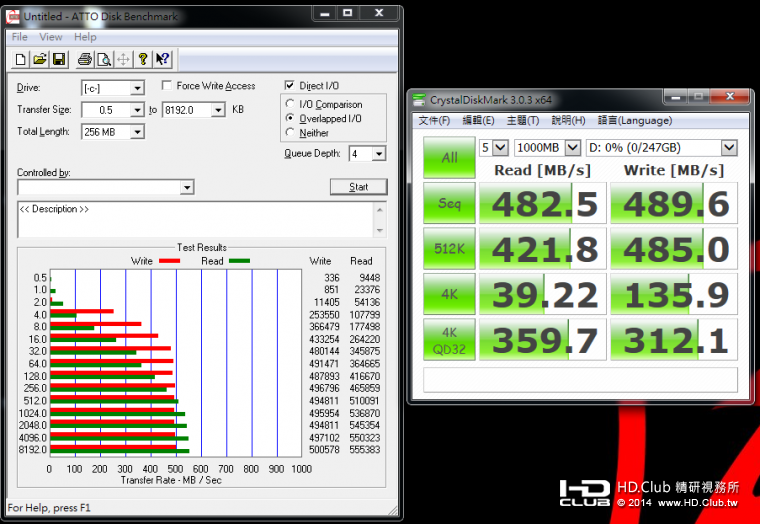
Task: Click the Start button in ATTO
Action: point(359,187)
